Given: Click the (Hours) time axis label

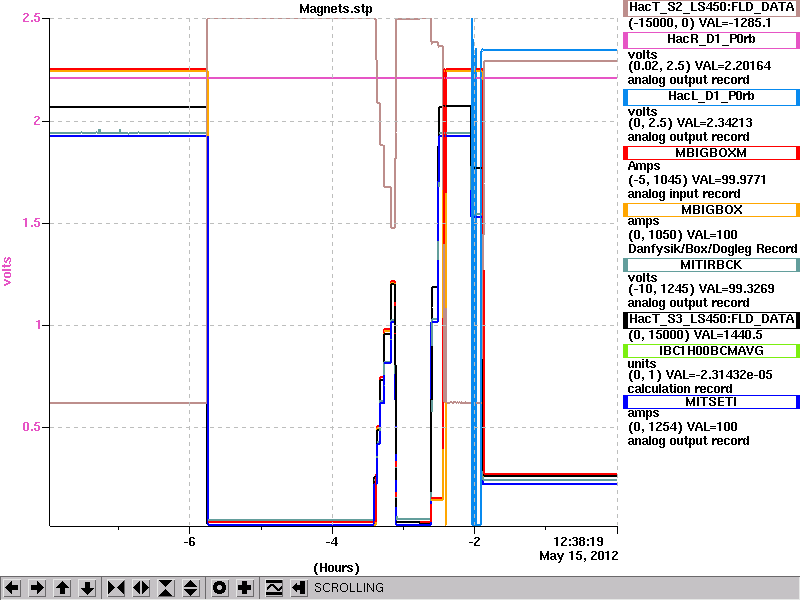Looking at the screenshot, I should point(336,568).
